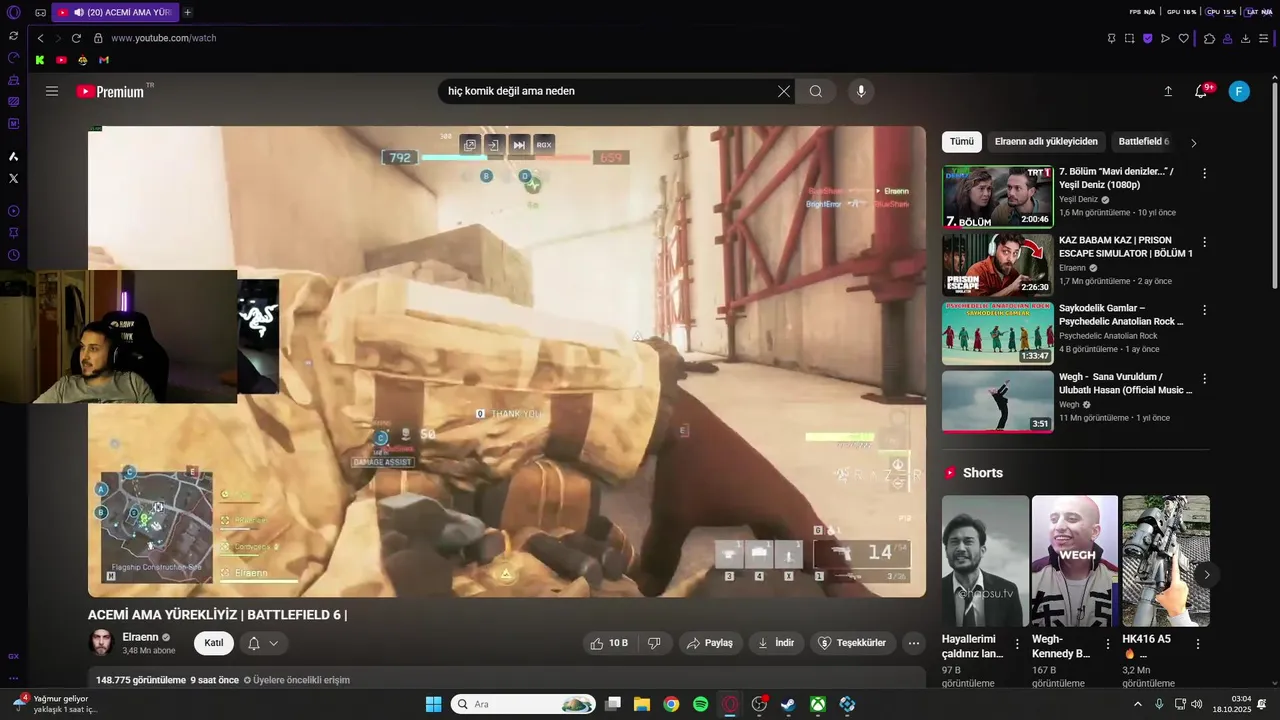
Task: Open more actions menu under video
Action: [x=913, y=643]
